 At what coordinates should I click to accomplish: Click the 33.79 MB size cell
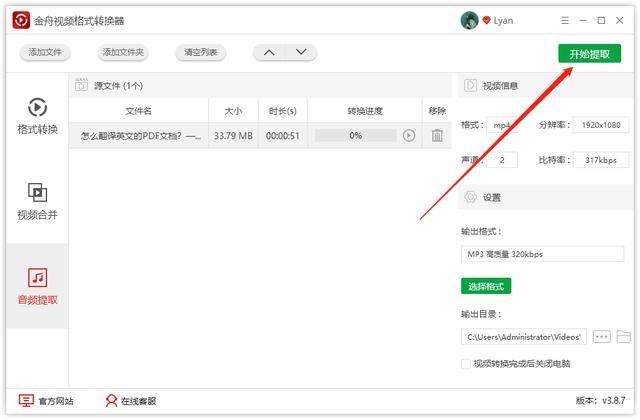point(233,136)
